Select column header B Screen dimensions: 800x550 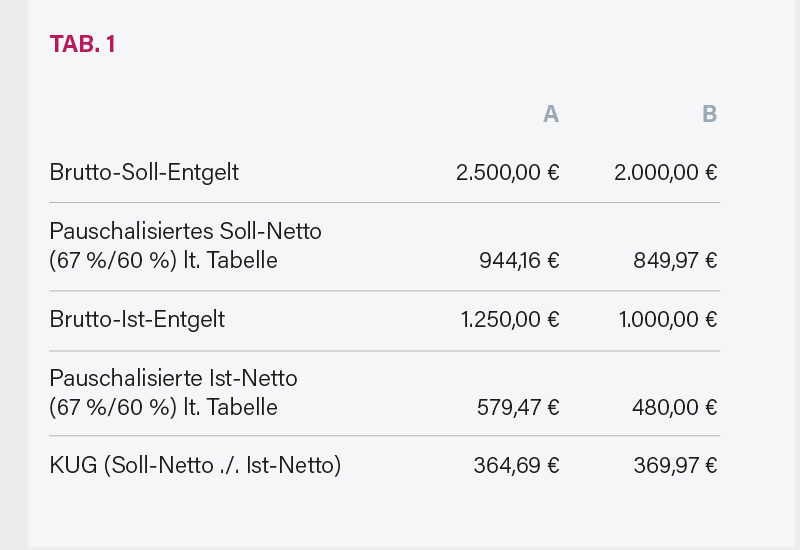(709, 114)
